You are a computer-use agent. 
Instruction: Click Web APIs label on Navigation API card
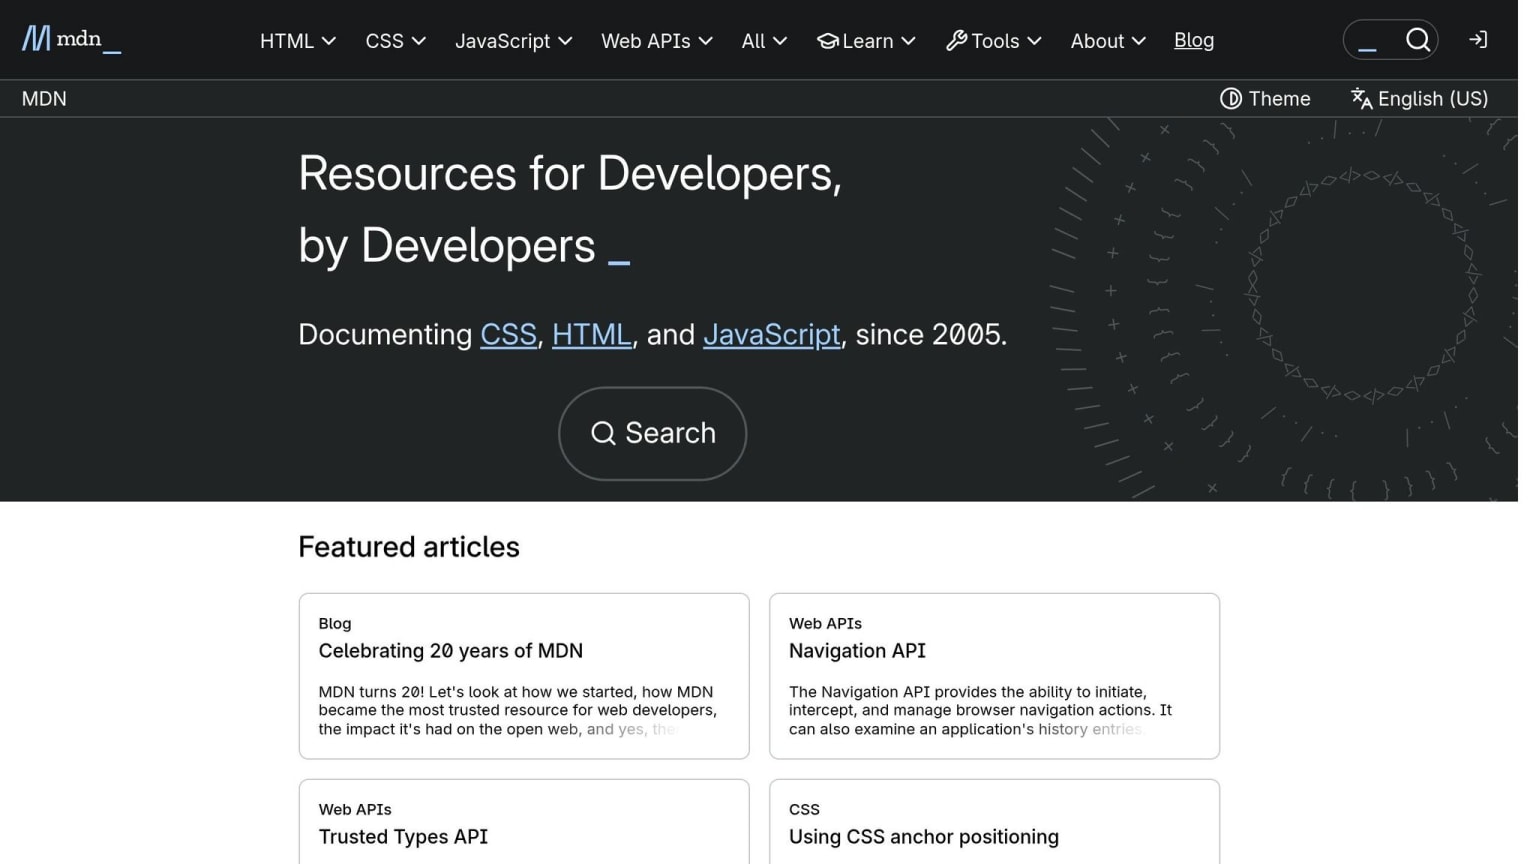(x=825, y=623)
